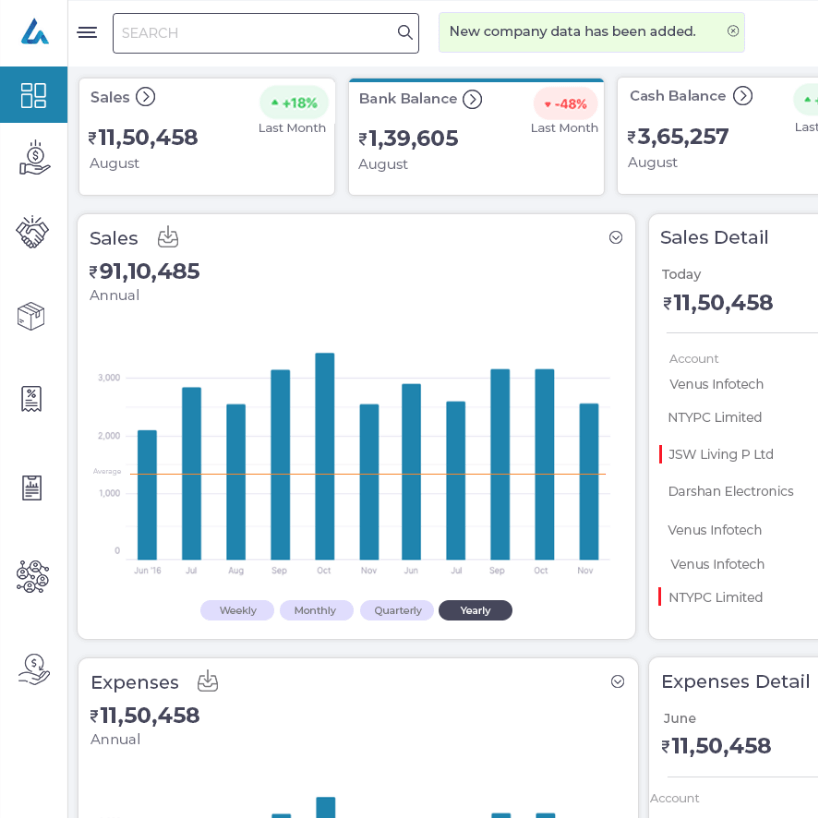
Task: Open the hand-with-money-bag sidebar icon
Action: click(x=33, y=158)
